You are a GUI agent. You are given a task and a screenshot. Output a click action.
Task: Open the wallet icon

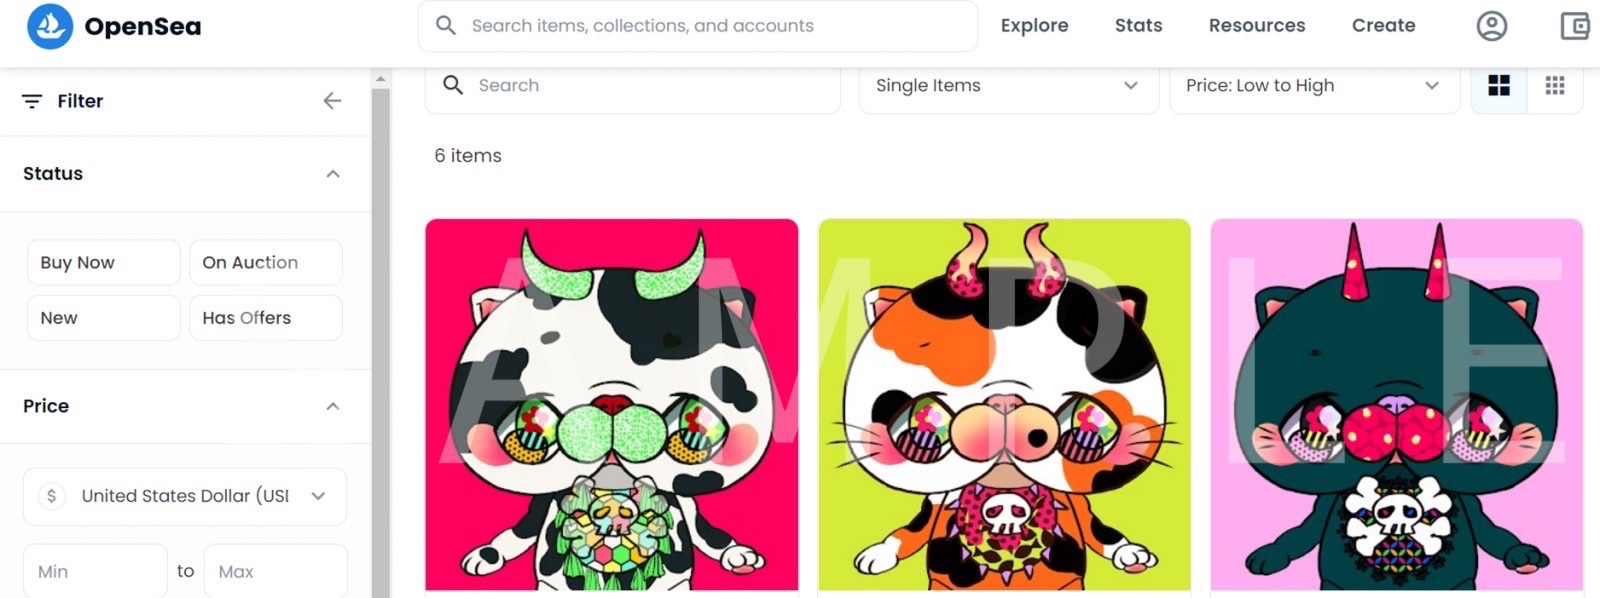point(1576,26)
